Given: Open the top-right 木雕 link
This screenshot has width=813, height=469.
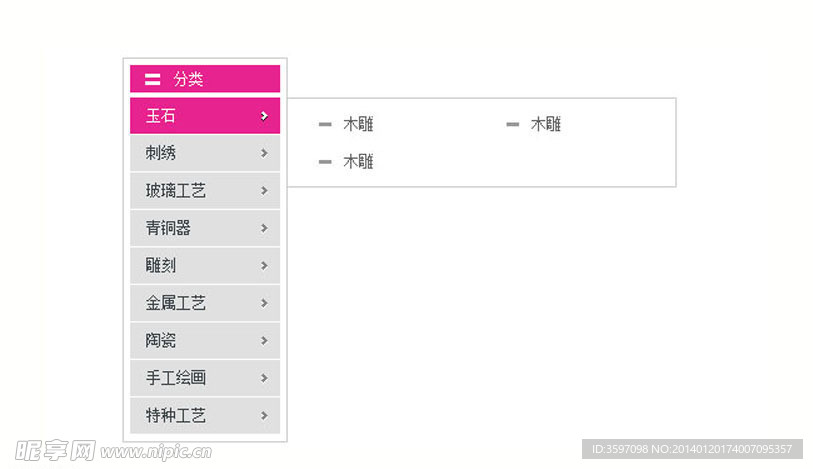Looking at the screenshot, I should (x=545, y=124).
